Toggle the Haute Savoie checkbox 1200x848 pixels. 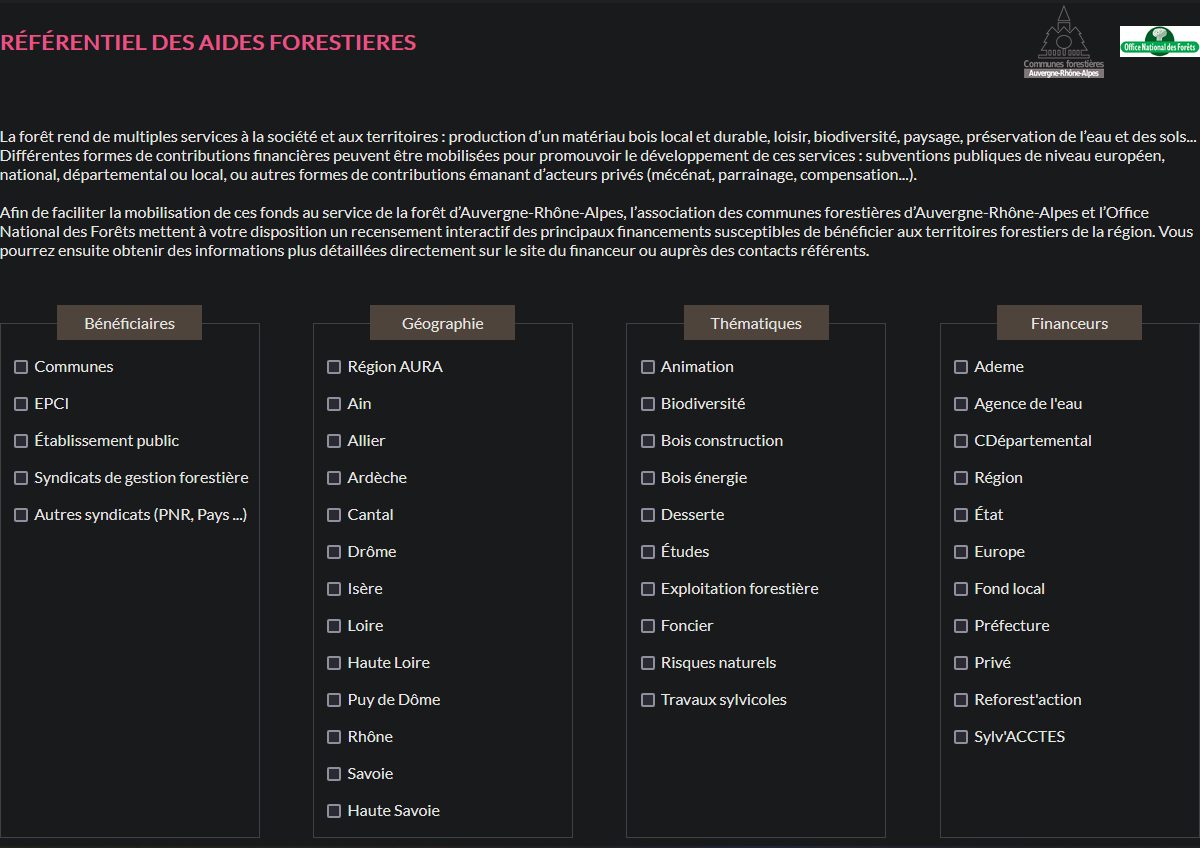[x=334, y=811]
